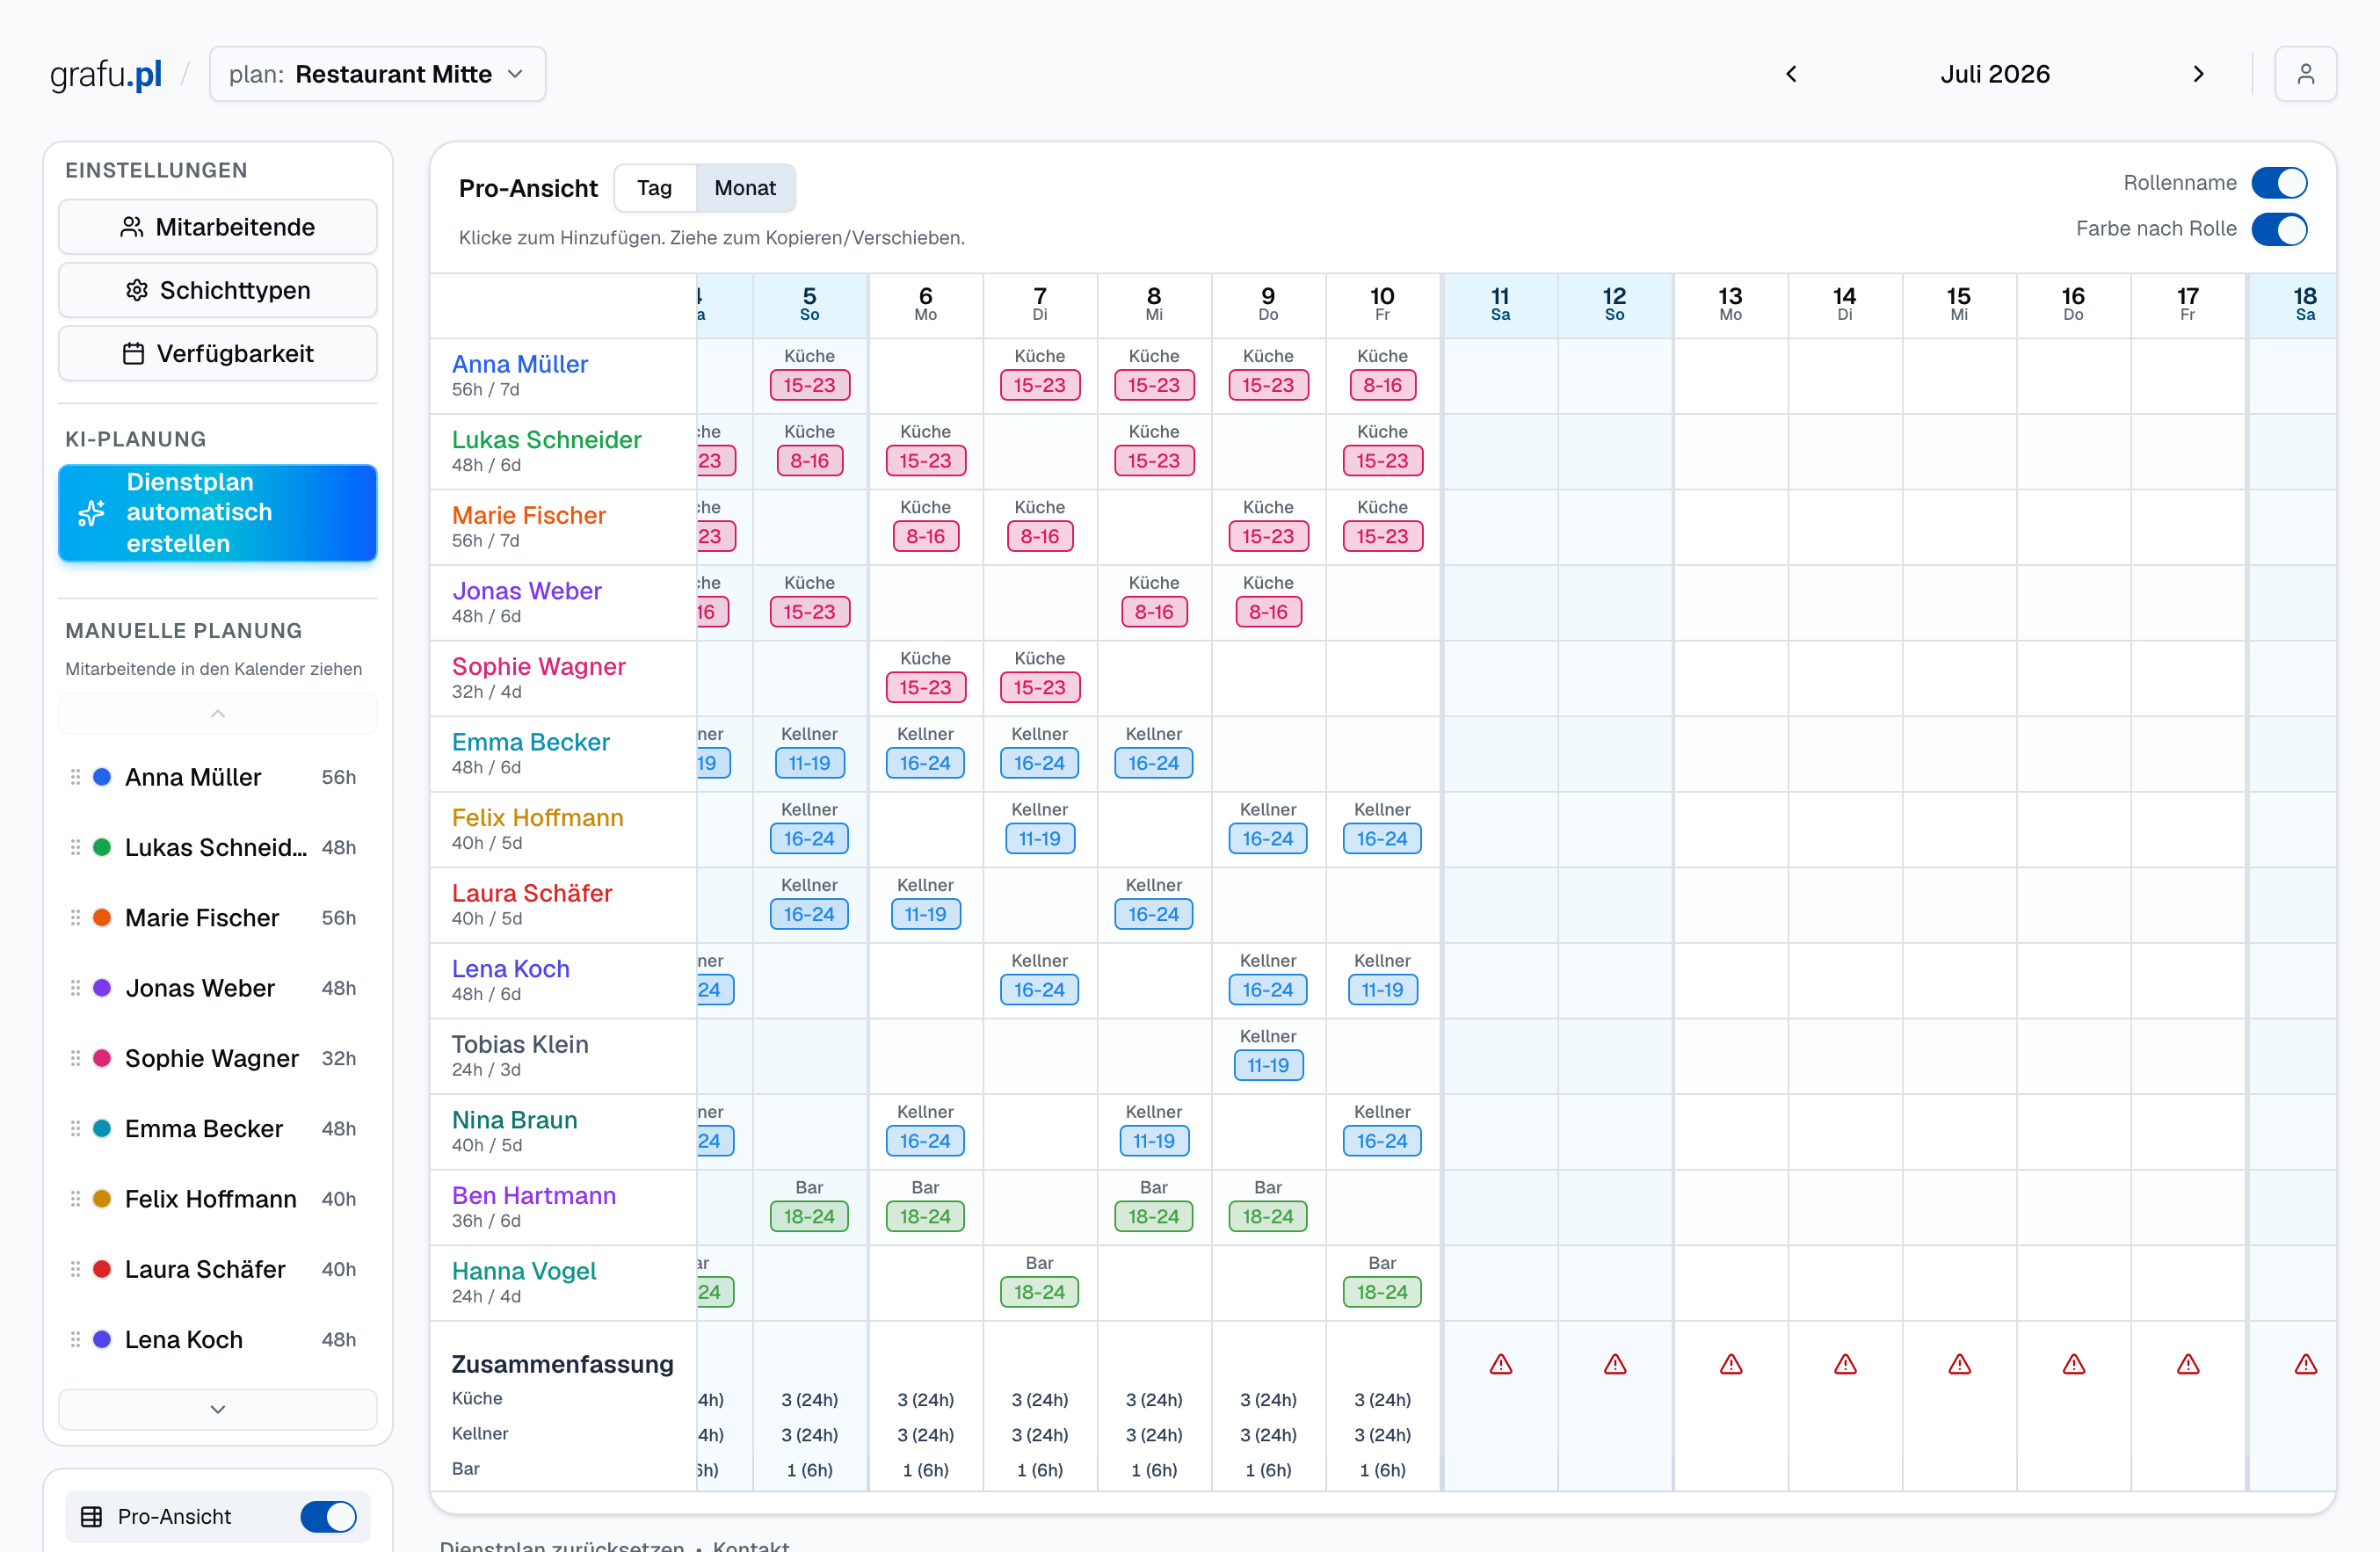Viewport: 2380px width, 1552px height.
Task: Grab drag handle beside Marie Fischer
Action: coord(75,918)
